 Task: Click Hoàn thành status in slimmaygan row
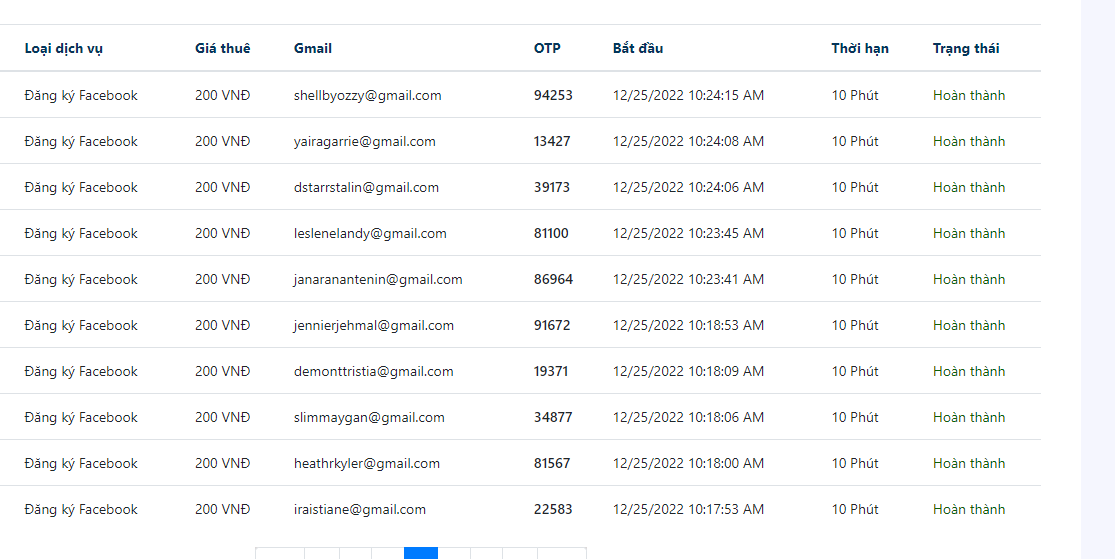click(969, 417)
